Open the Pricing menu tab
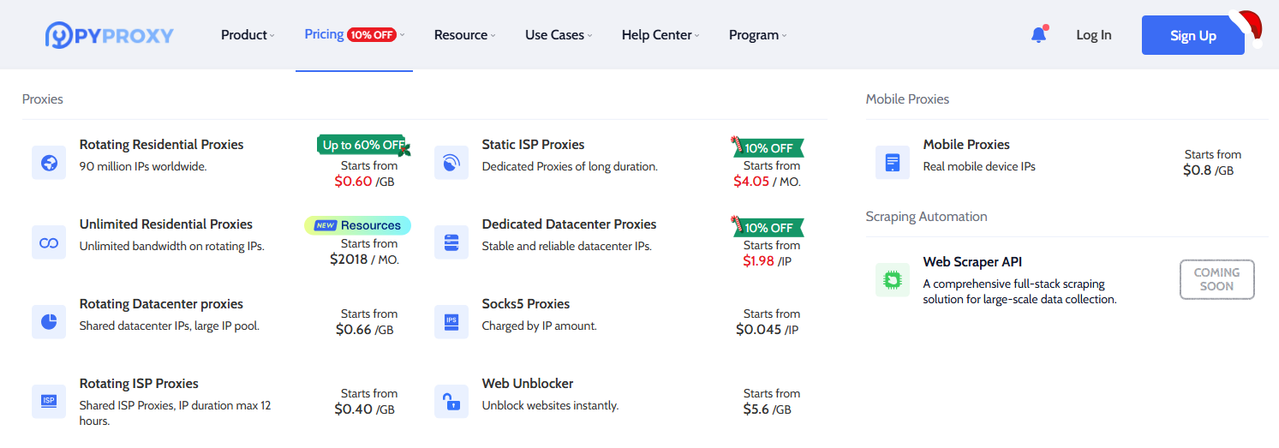 [354, 35]
